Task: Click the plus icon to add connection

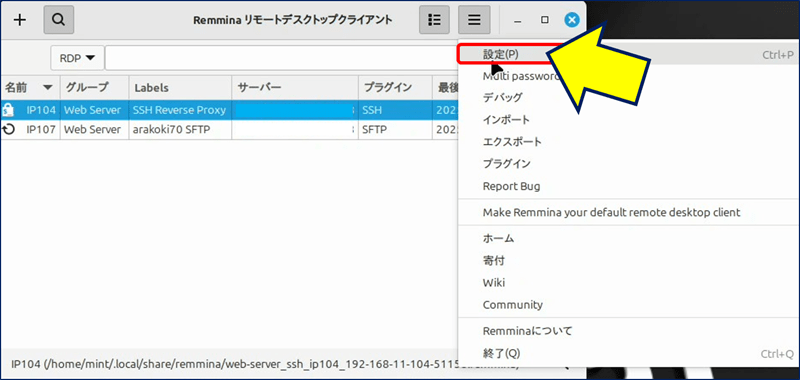Action: (19, 20)
